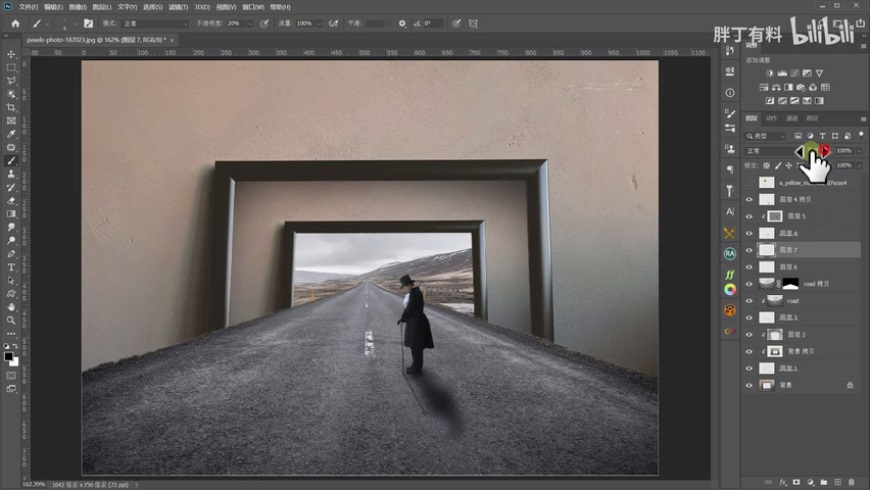This screenshot has height=490, width=870.
Task: Click the foreground color swatch
Action: tap(9, 354)
